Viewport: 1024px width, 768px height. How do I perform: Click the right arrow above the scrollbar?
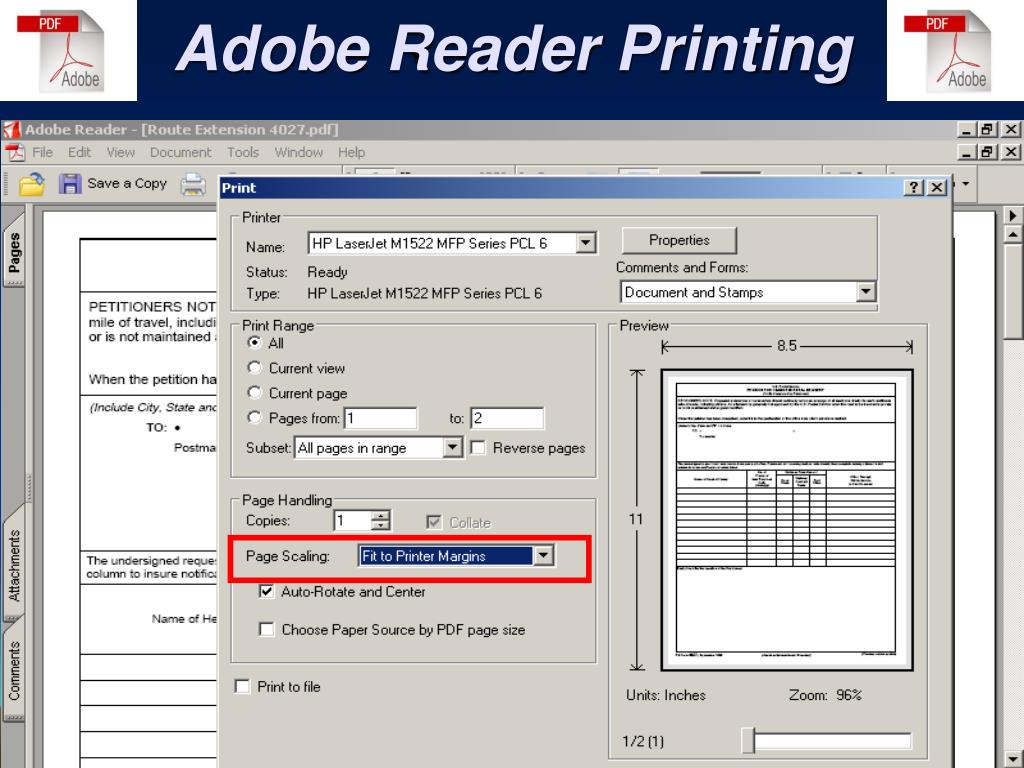coord(1012,216)
